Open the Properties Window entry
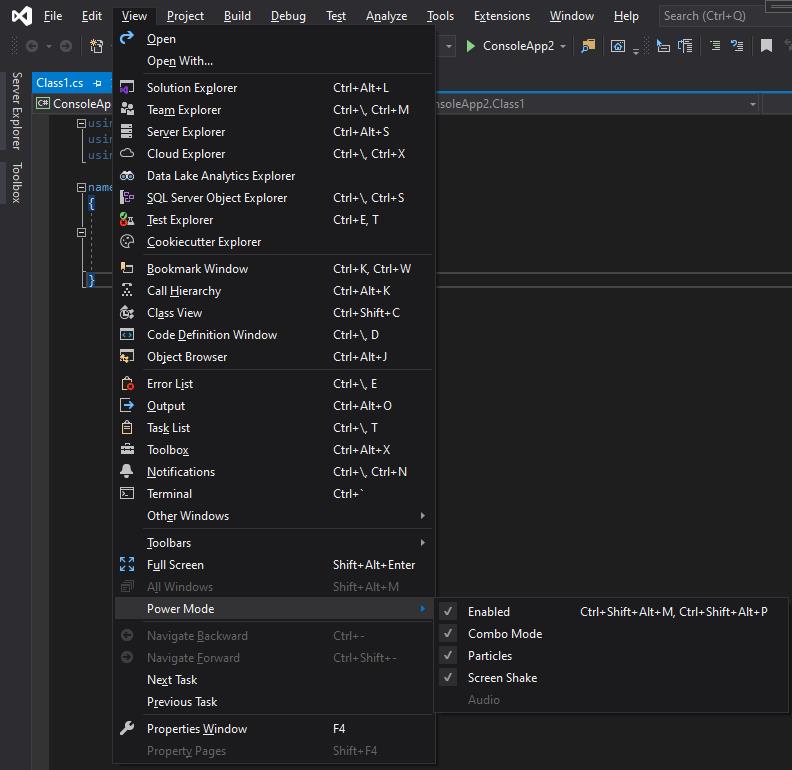 pos(197,729)
